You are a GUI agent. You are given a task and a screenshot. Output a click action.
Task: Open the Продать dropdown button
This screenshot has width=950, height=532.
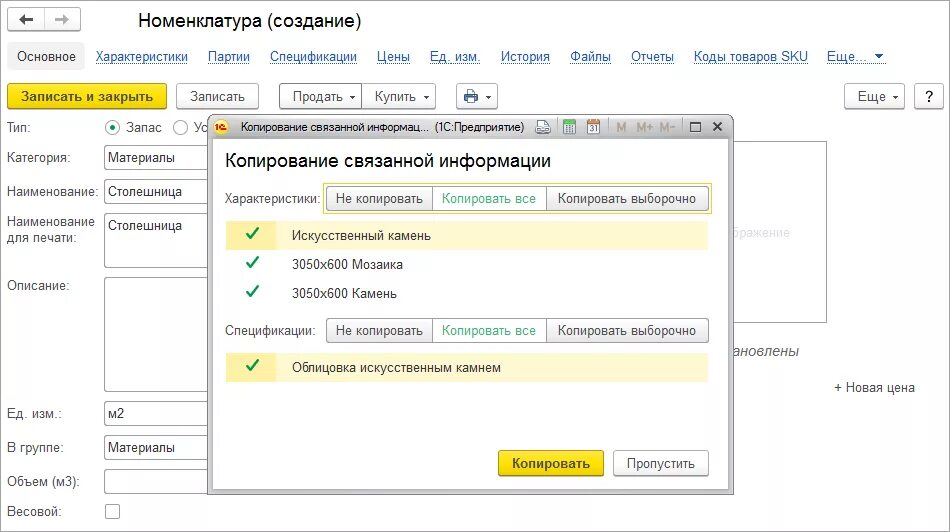coord(321,96)
